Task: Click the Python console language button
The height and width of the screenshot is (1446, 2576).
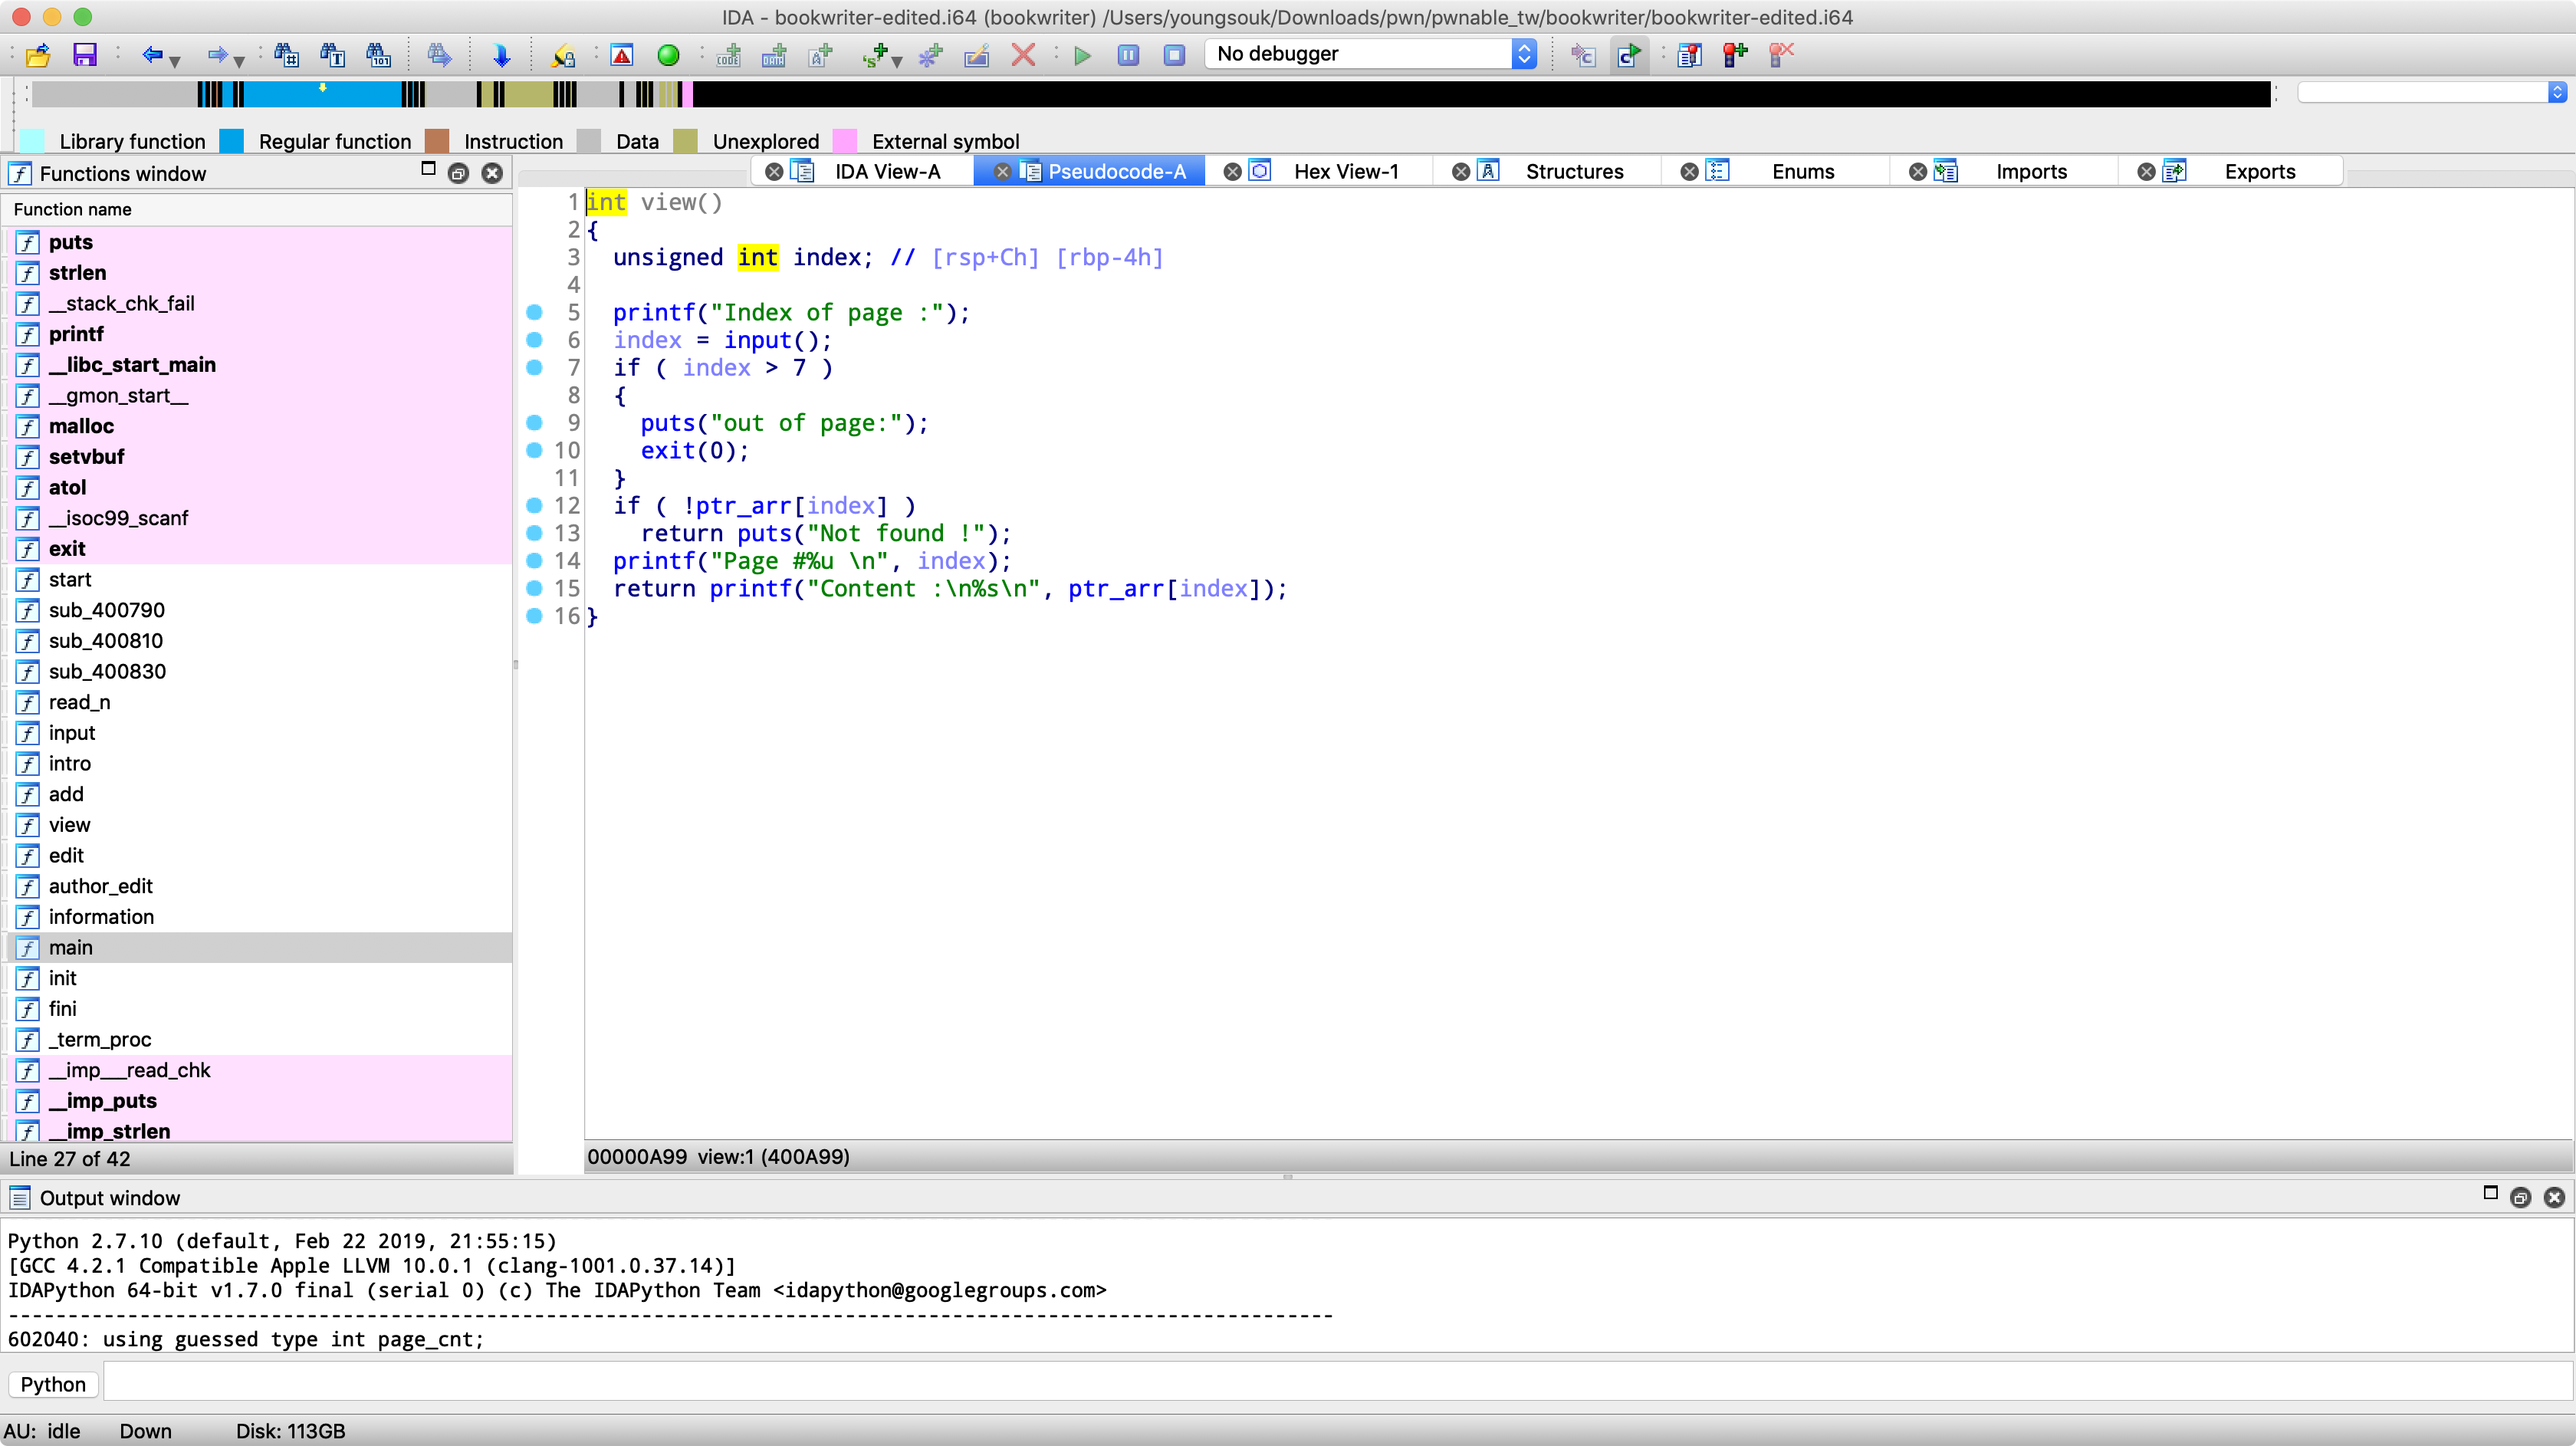Action: [x=53, y=1384]
